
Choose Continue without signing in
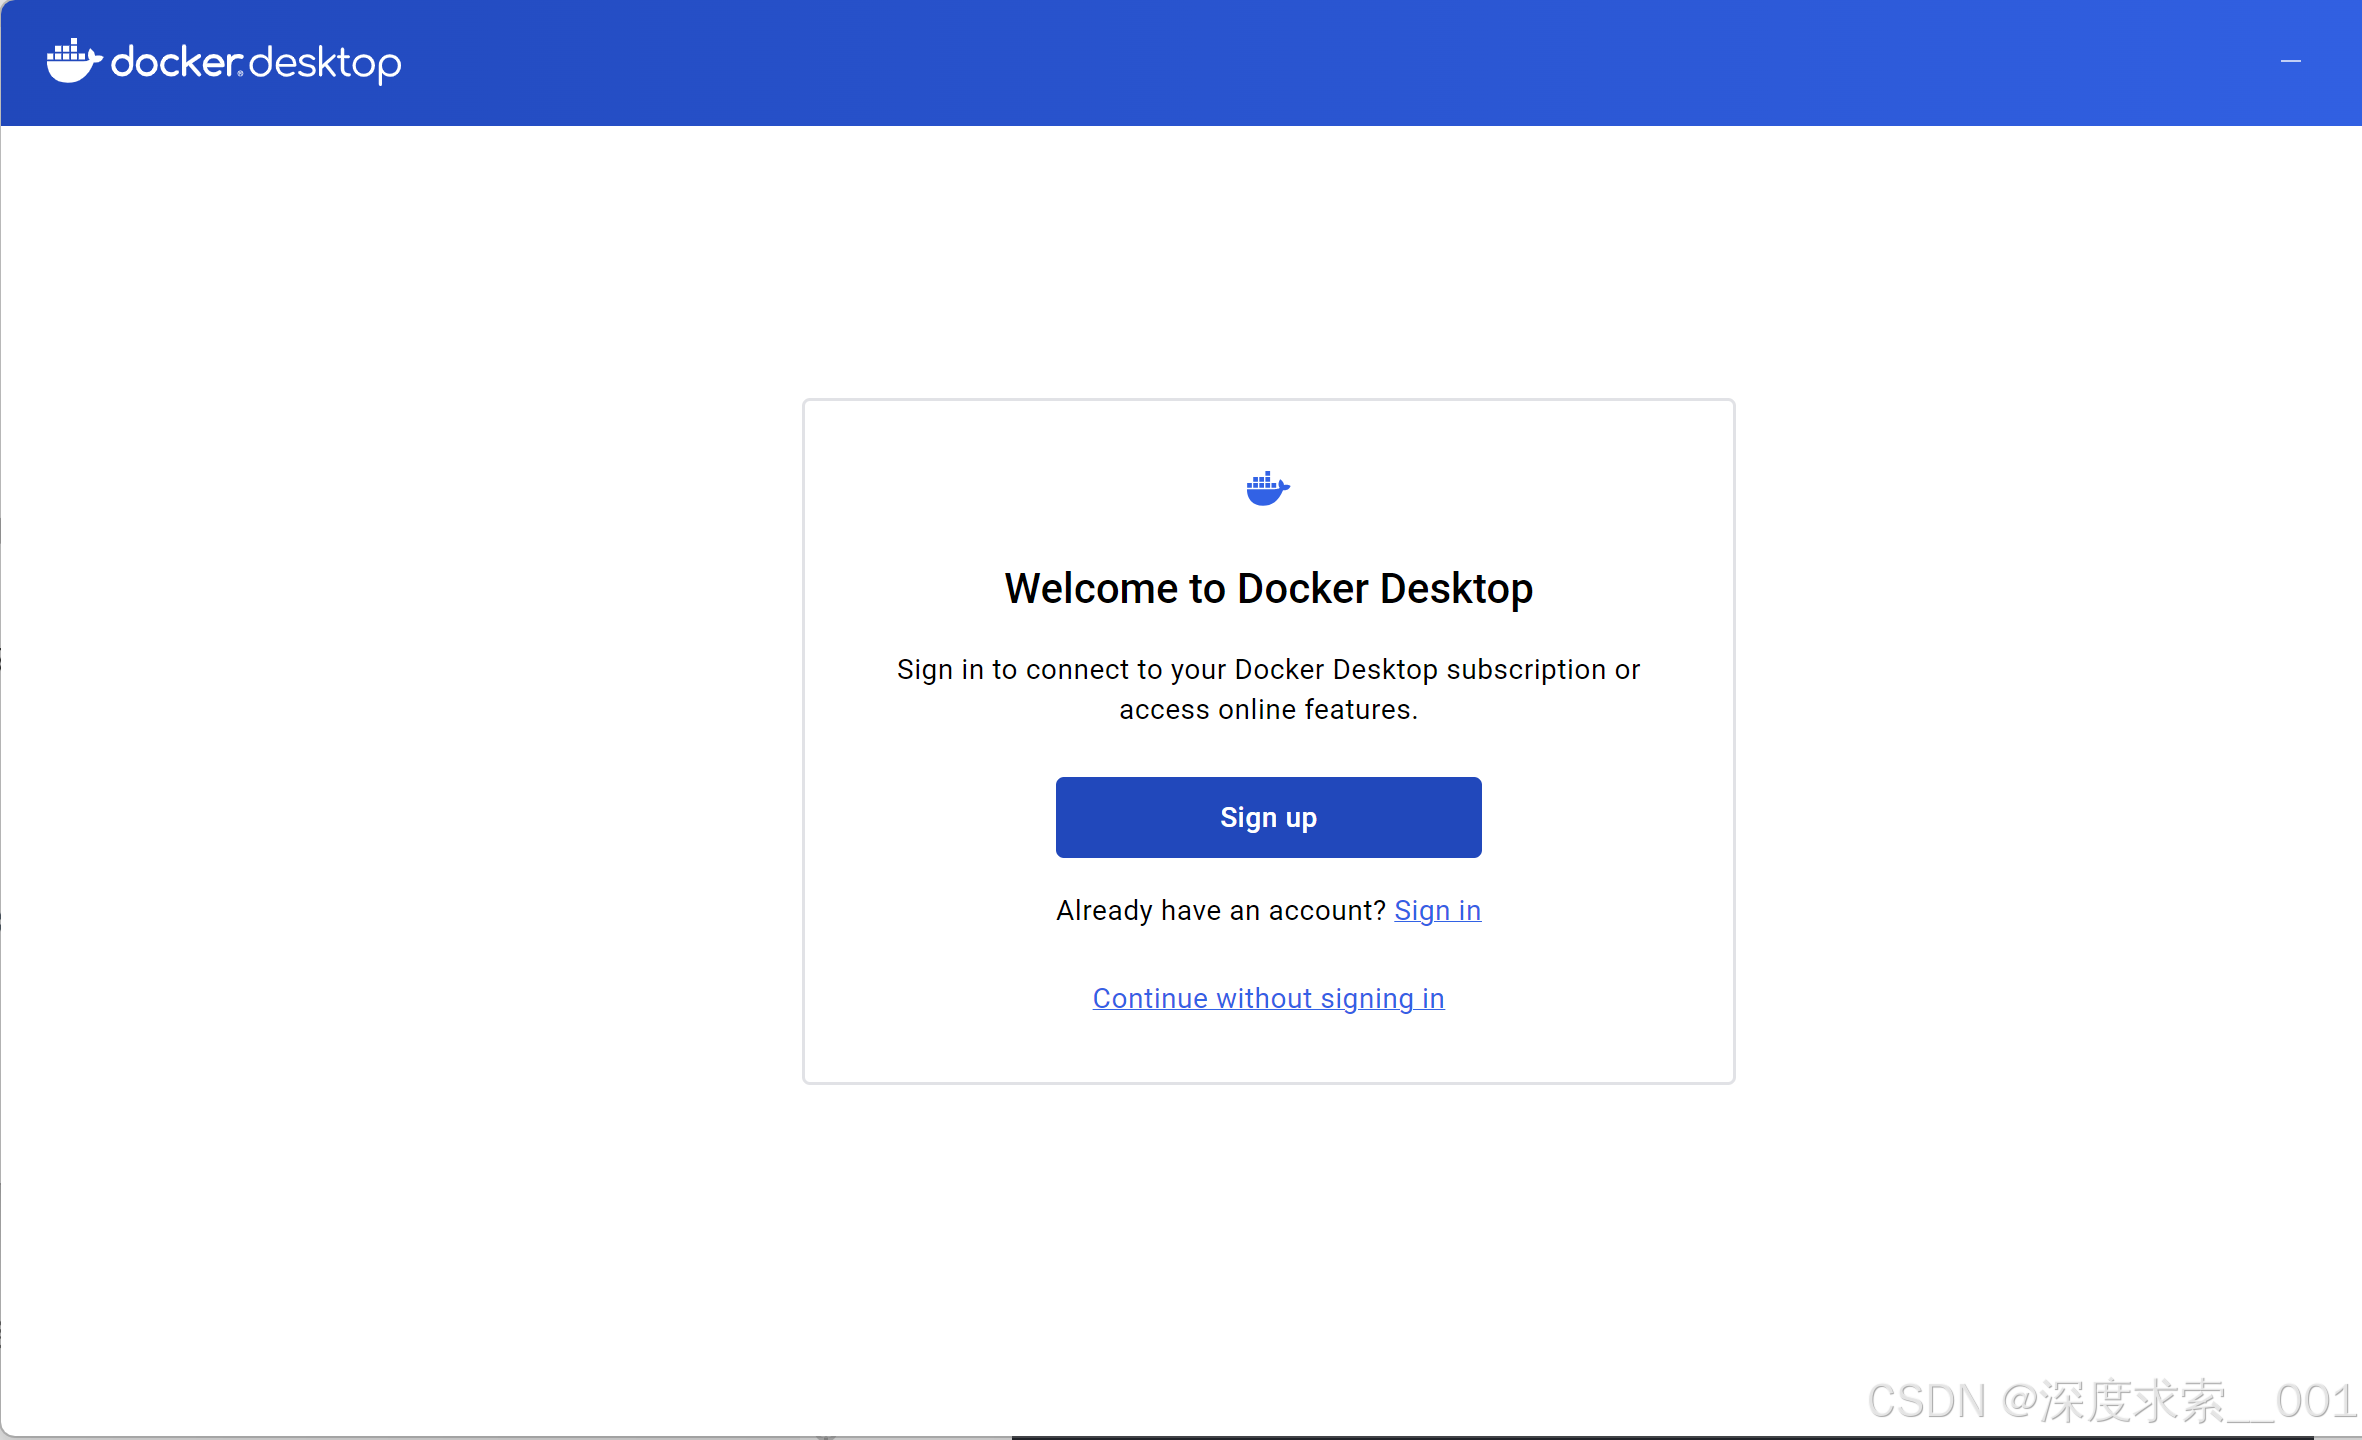pyautogui.click(x=1268, y=998)
